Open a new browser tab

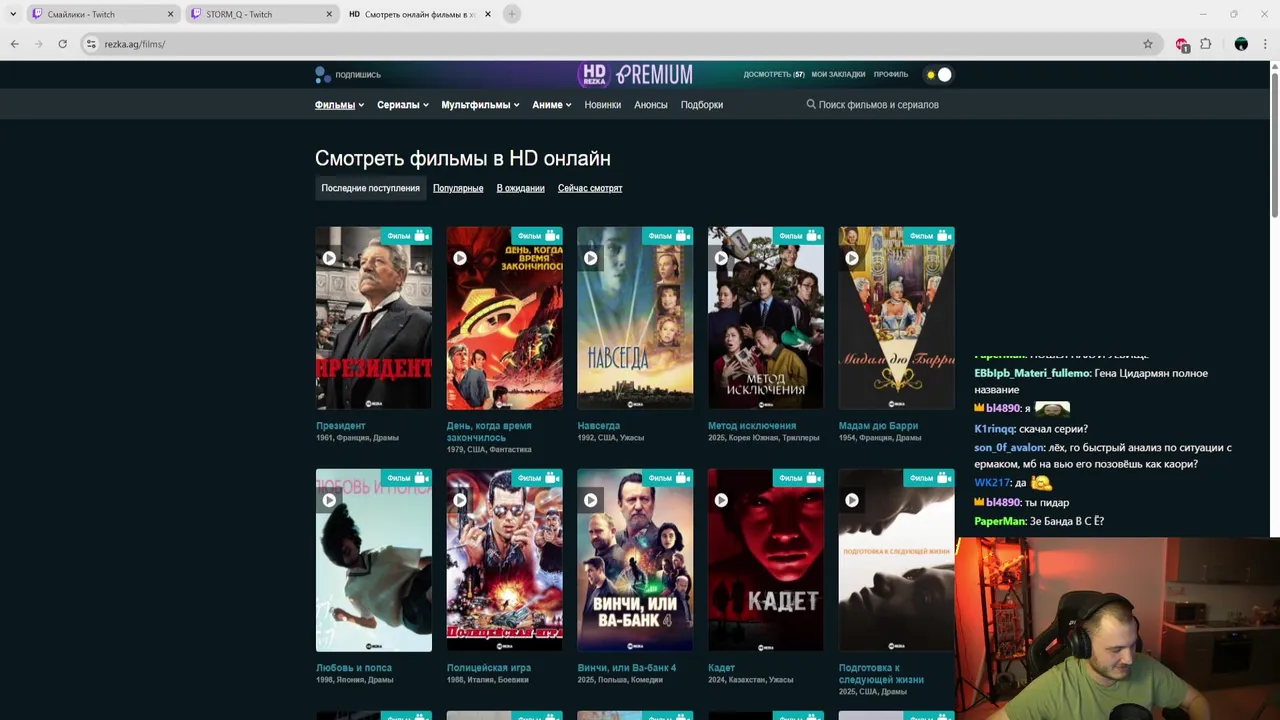[x=511, y=14]
